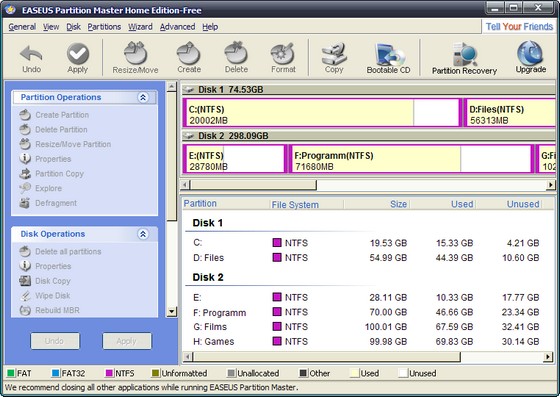560x397 pixels.
Task: Select the C: row in partition list
Action: pos(366,243)
